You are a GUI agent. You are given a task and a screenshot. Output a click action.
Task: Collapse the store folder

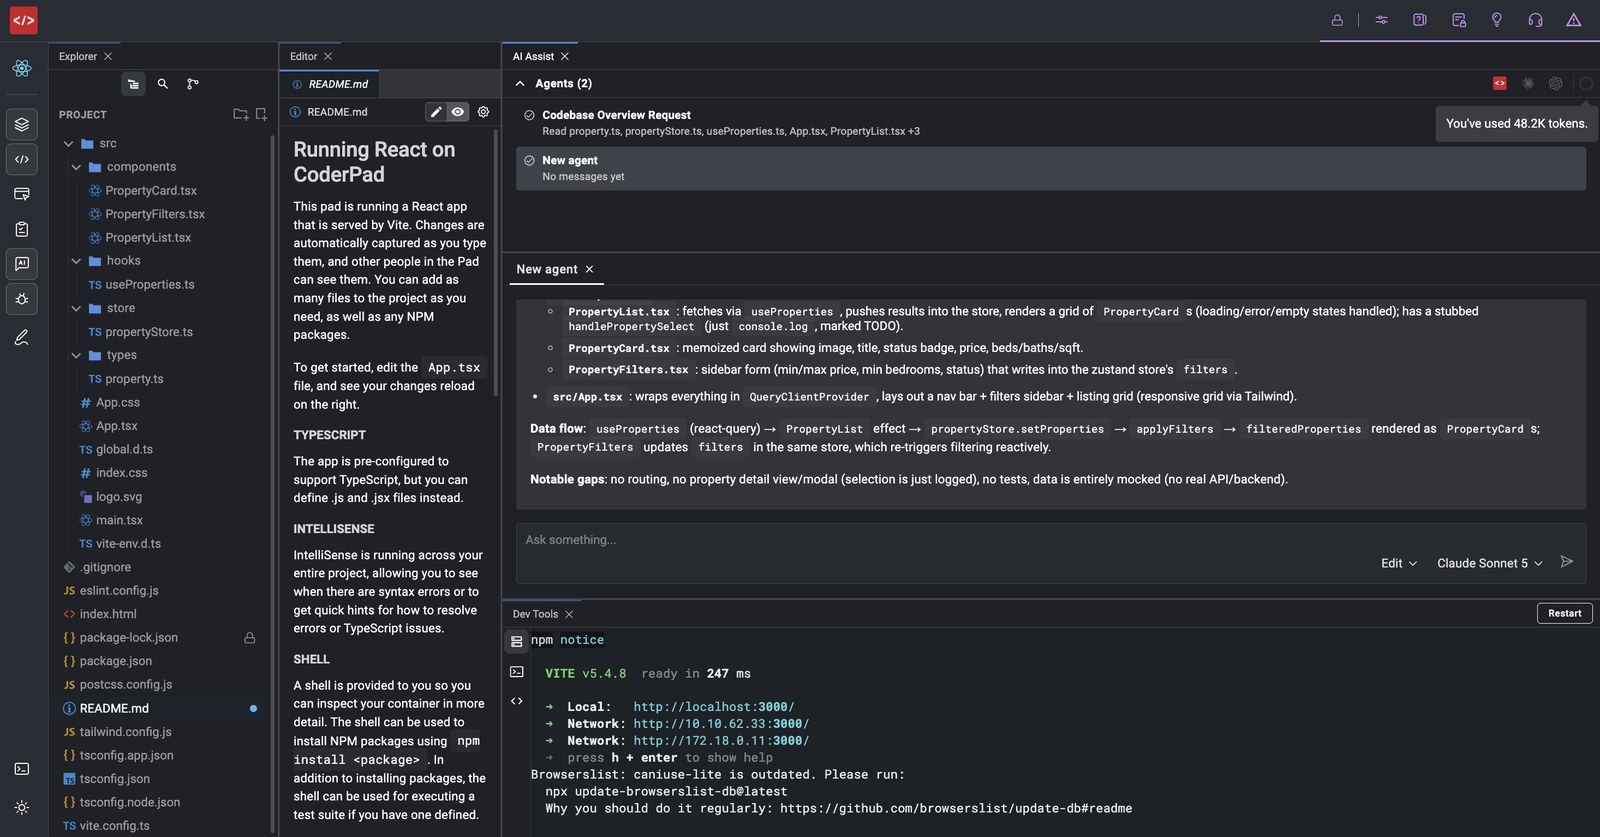[x=76, y=308]
